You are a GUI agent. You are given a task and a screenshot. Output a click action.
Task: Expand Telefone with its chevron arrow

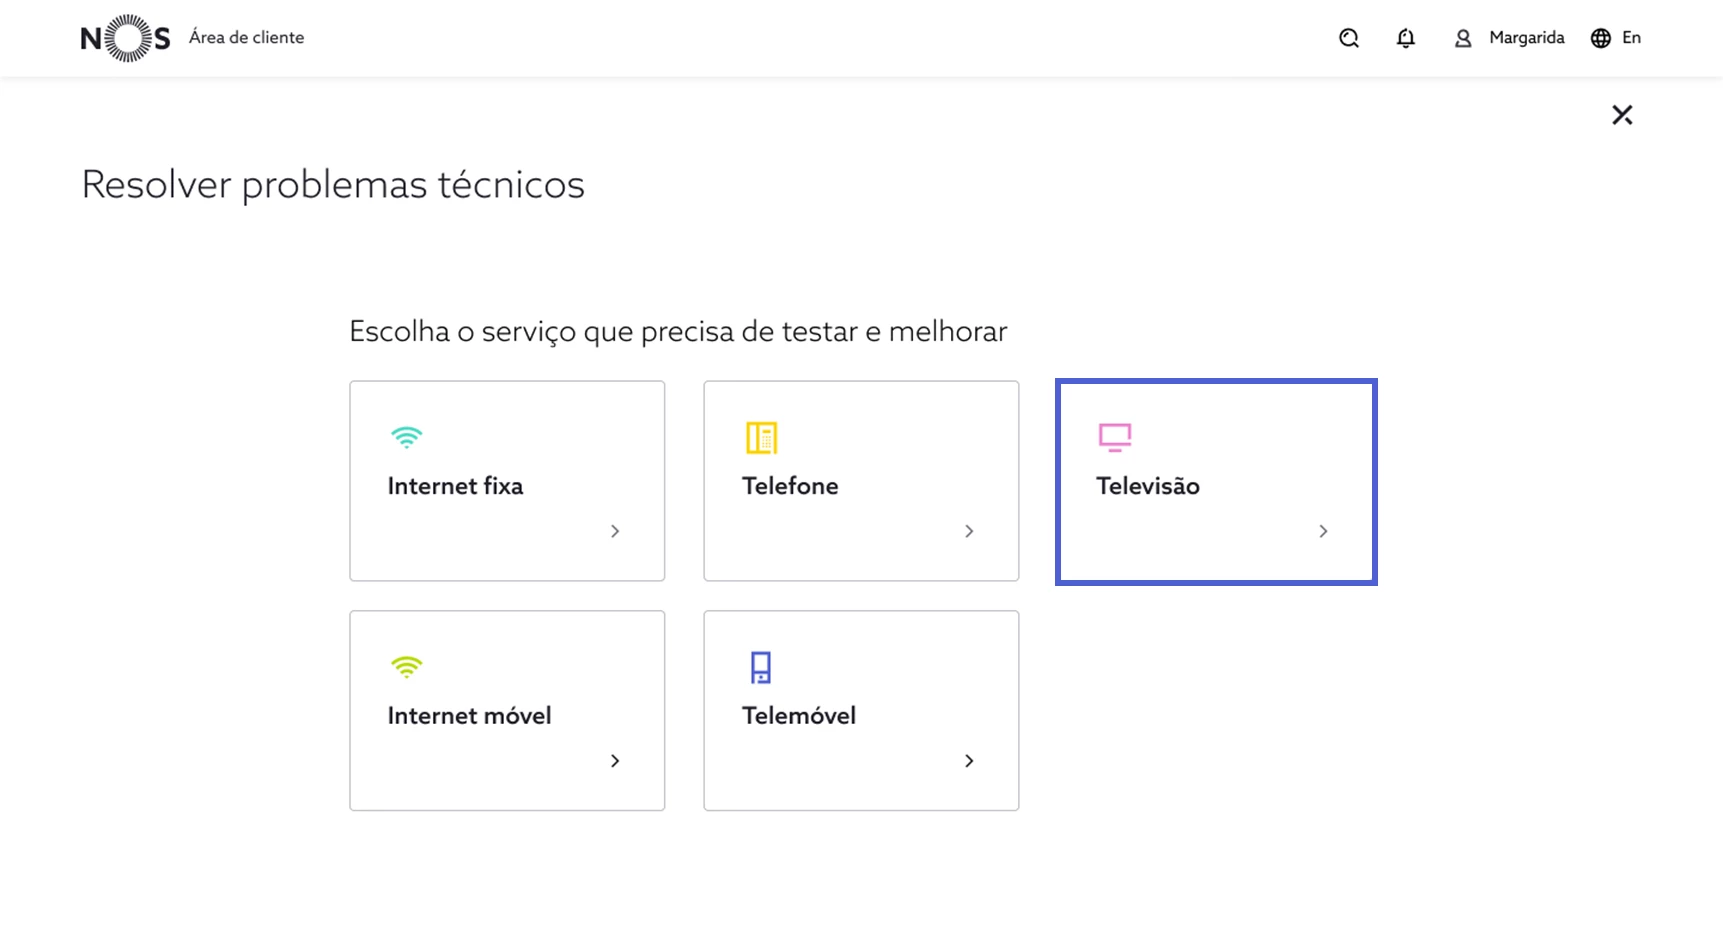(969, 531)
